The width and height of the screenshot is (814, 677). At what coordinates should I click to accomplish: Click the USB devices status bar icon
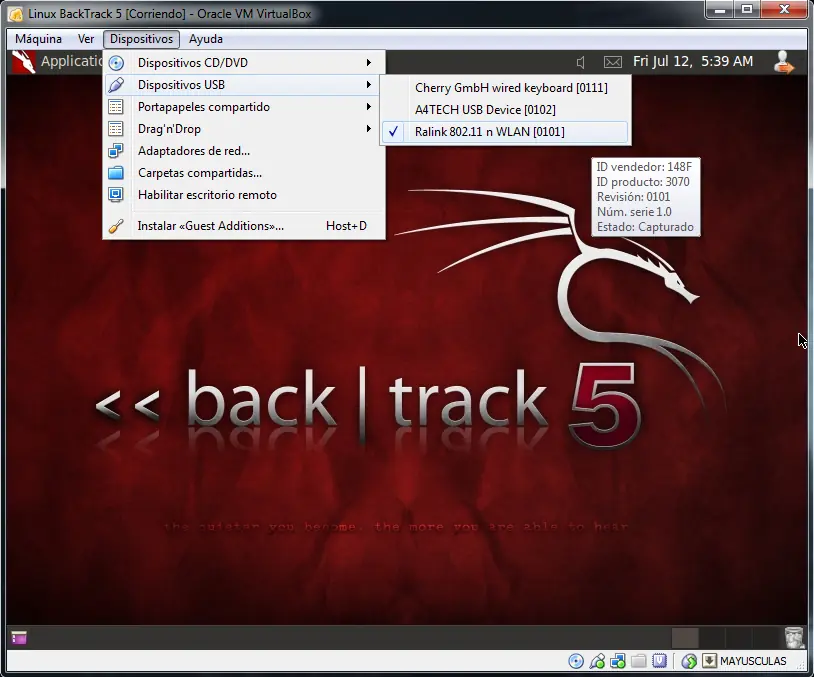pyautogui.click(x=597, y=661)
